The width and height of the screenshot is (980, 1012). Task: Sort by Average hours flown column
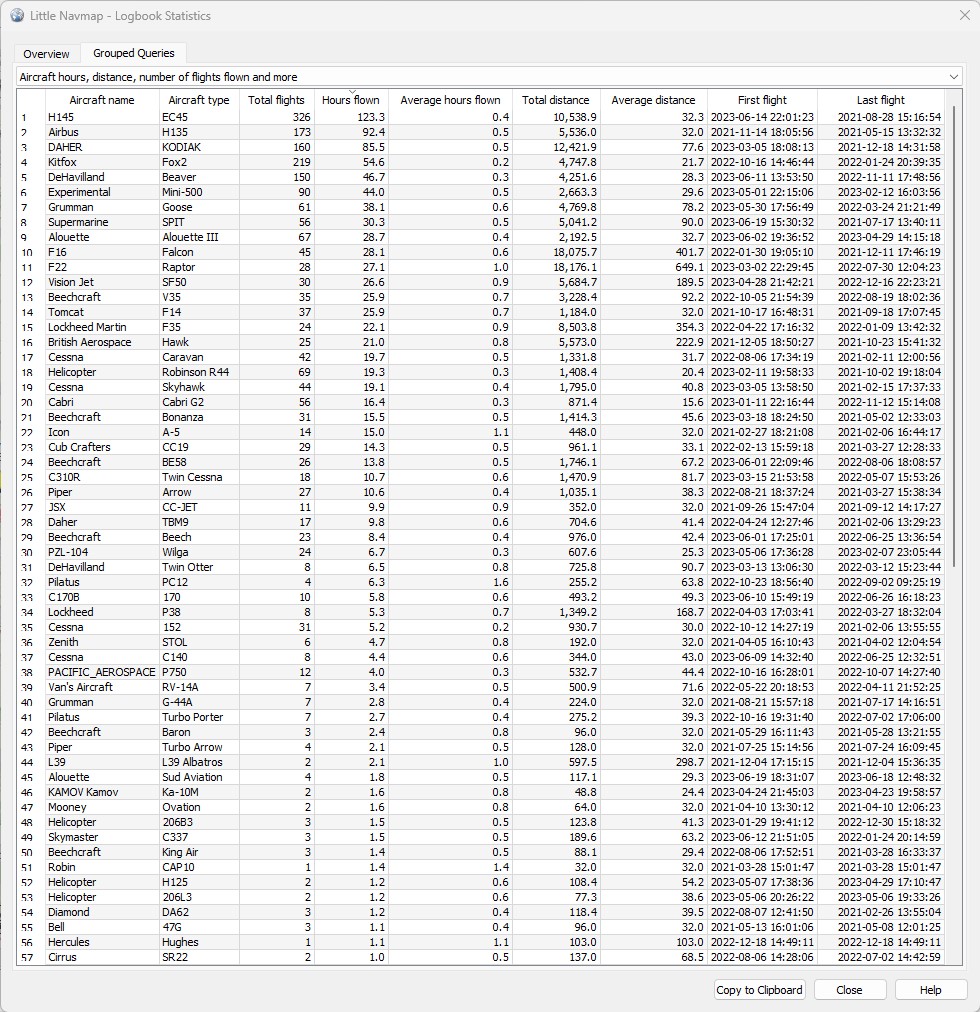[x=450, y=100]
